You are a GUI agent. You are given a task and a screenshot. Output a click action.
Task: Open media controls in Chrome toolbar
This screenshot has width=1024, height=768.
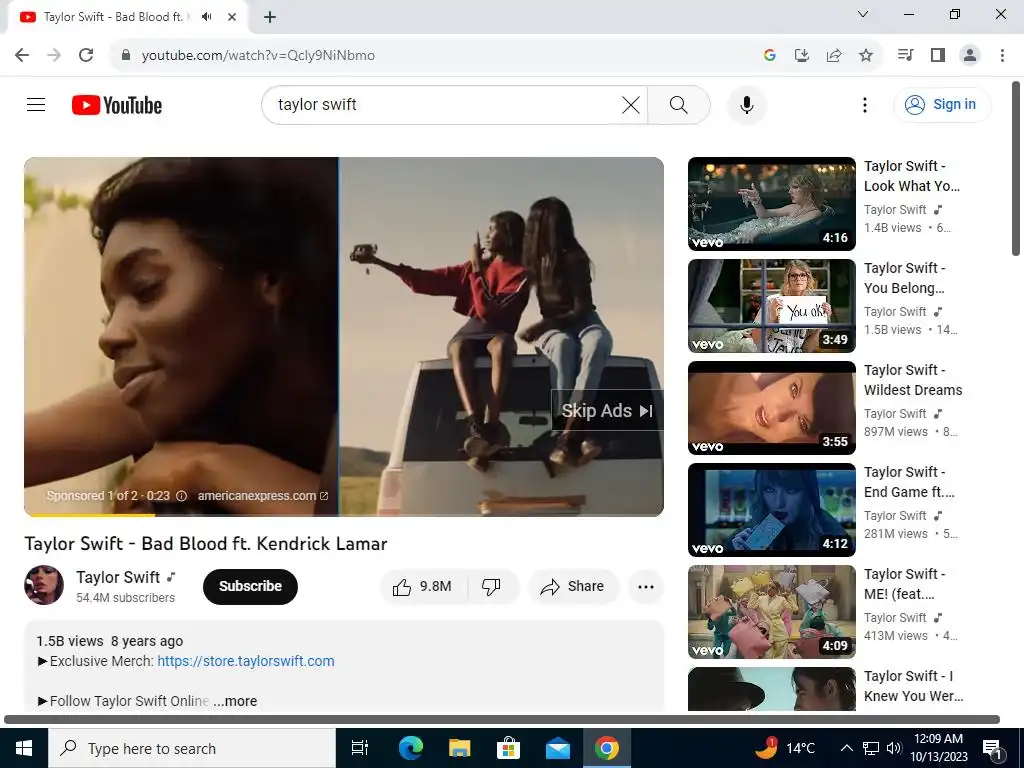click(x=905, y=55)
